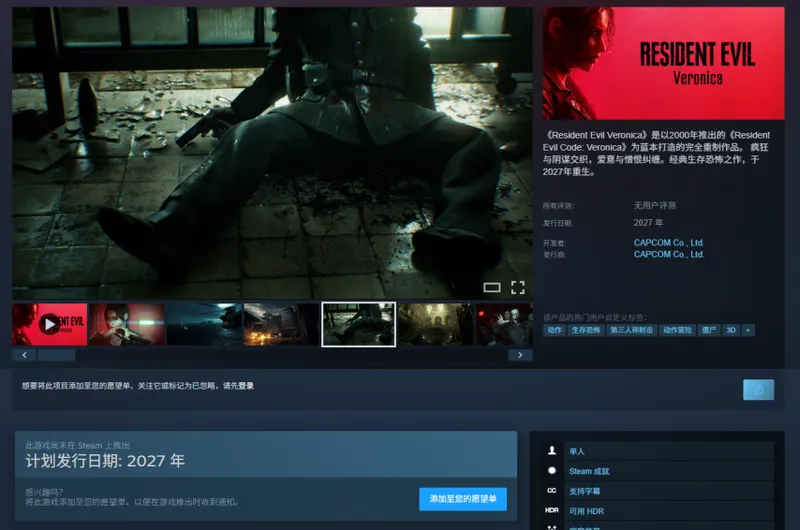Select the highlighted fallen figure thumbnail
The height and width of the screenshot is (530, 800).
tap(359, 324)
